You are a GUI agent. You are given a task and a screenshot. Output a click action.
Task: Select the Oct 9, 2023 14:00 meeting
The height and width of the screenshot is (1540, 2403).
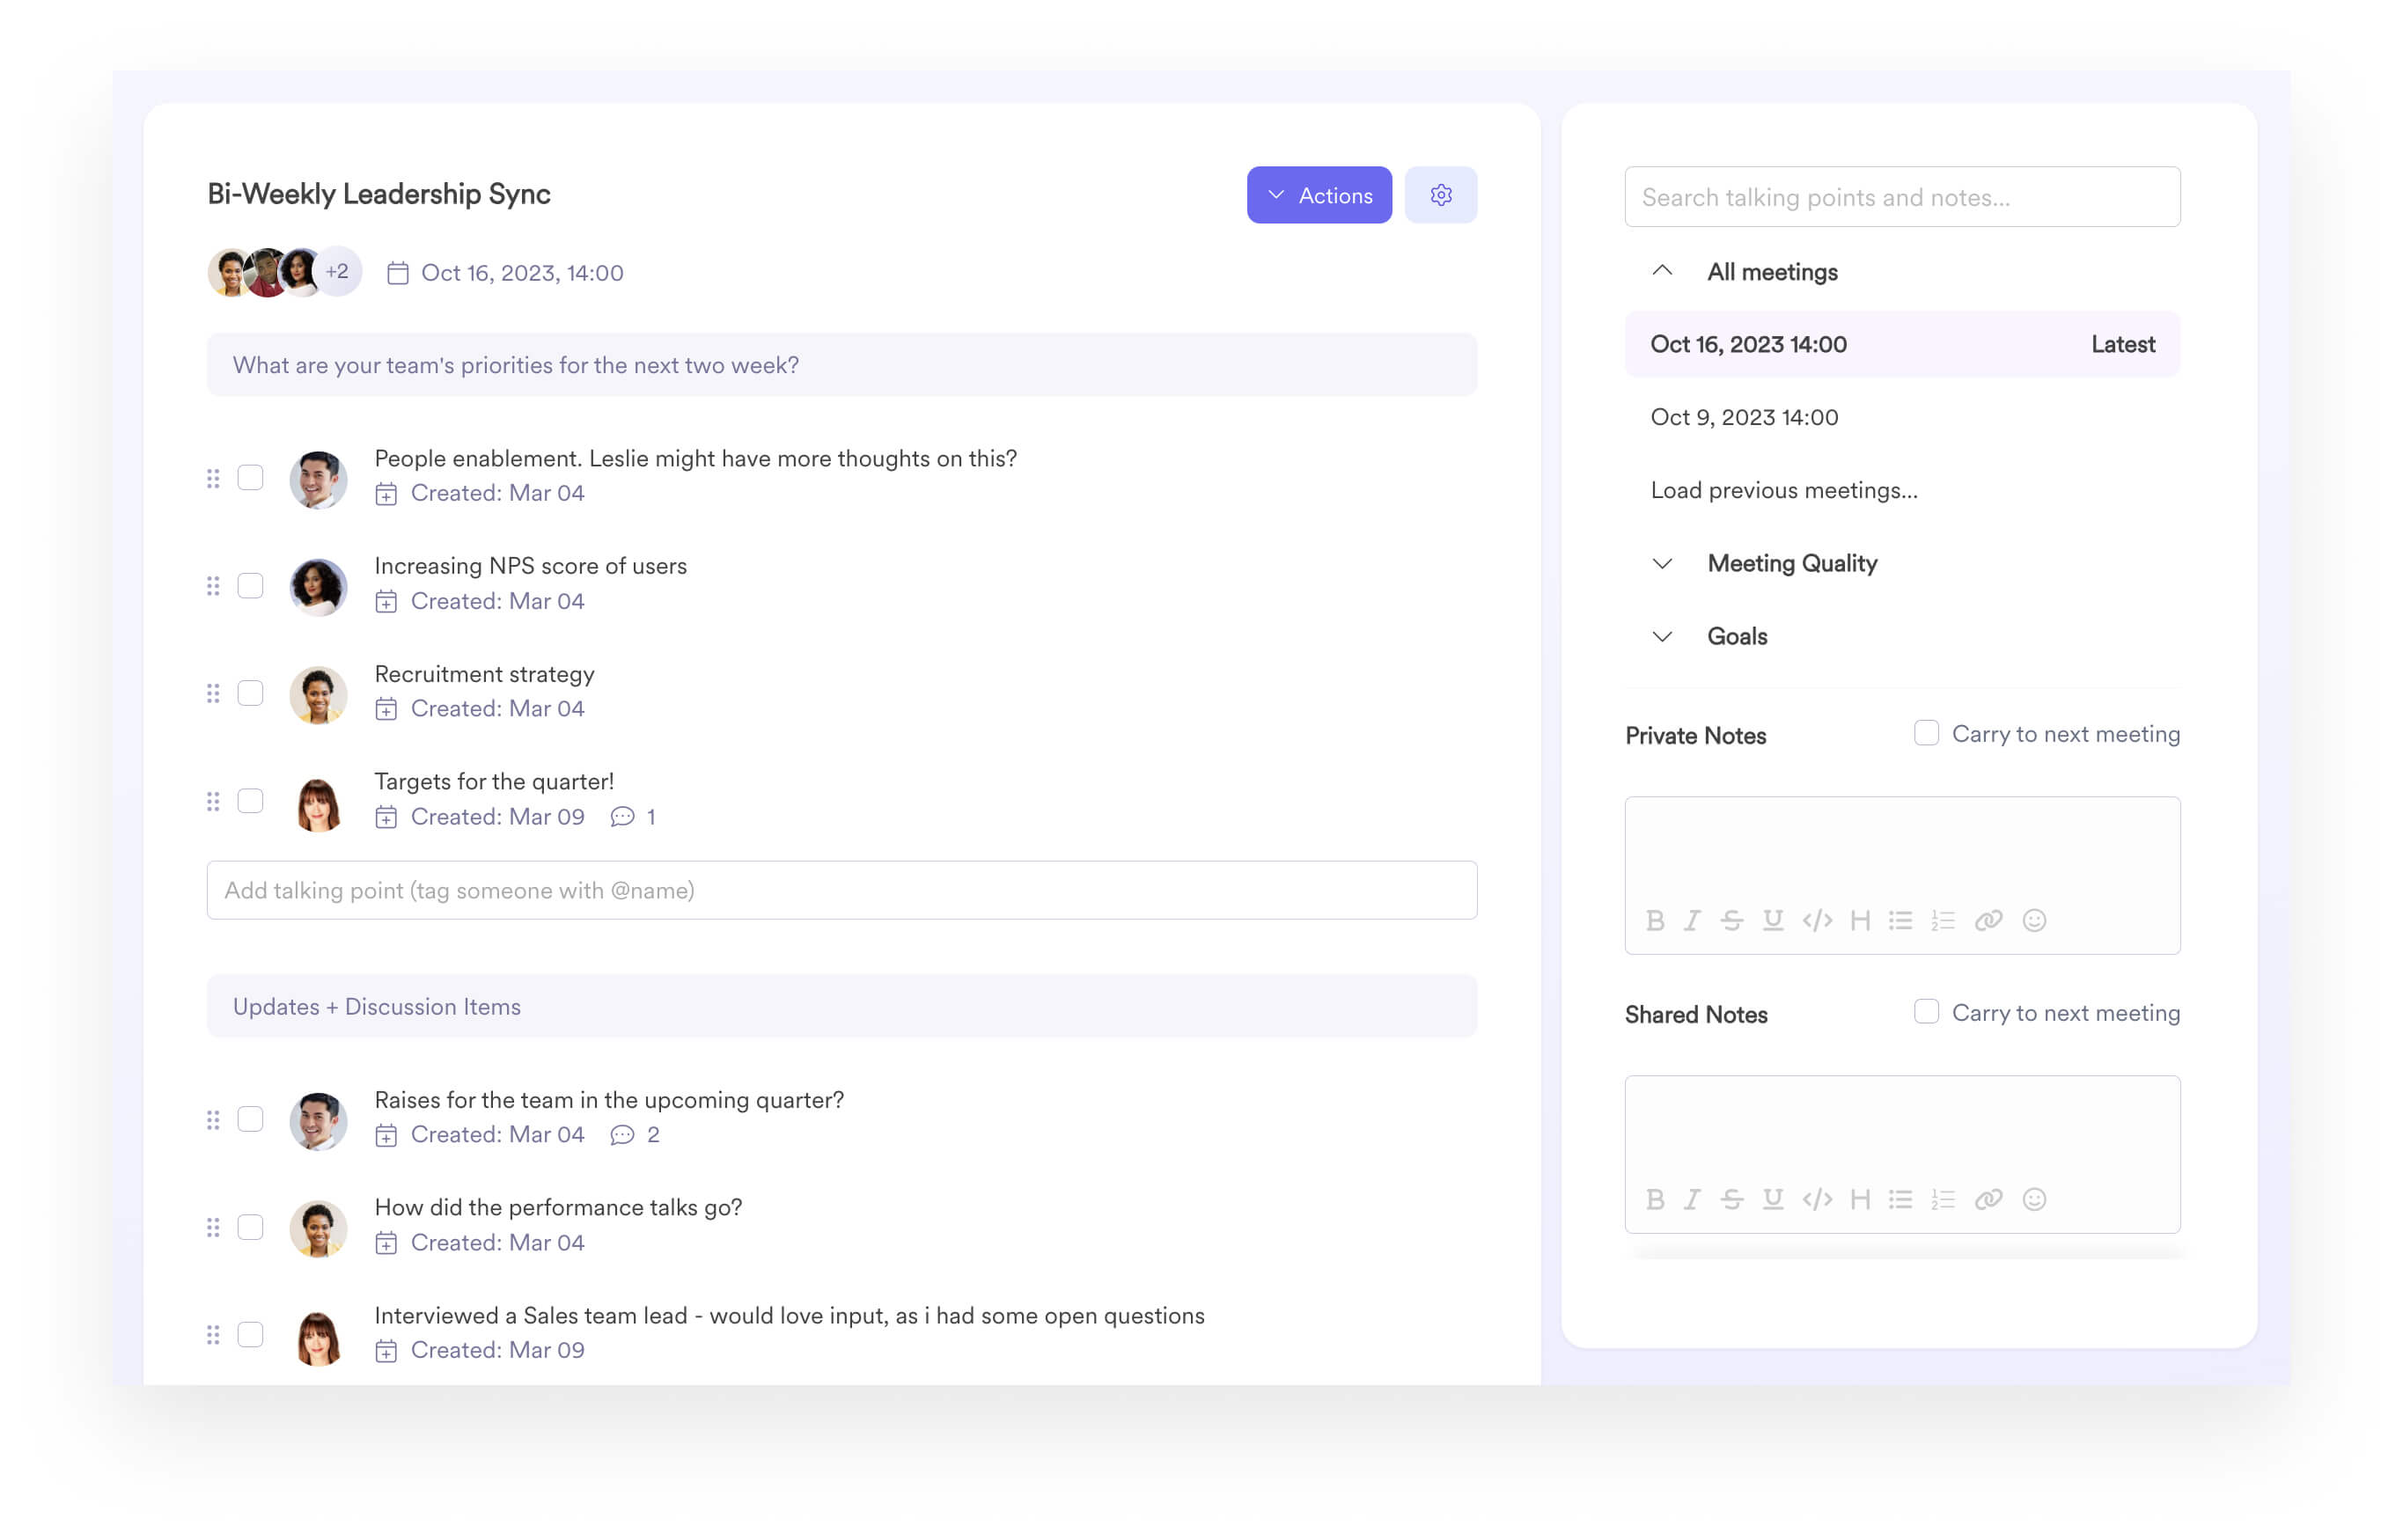[1744, 417]
